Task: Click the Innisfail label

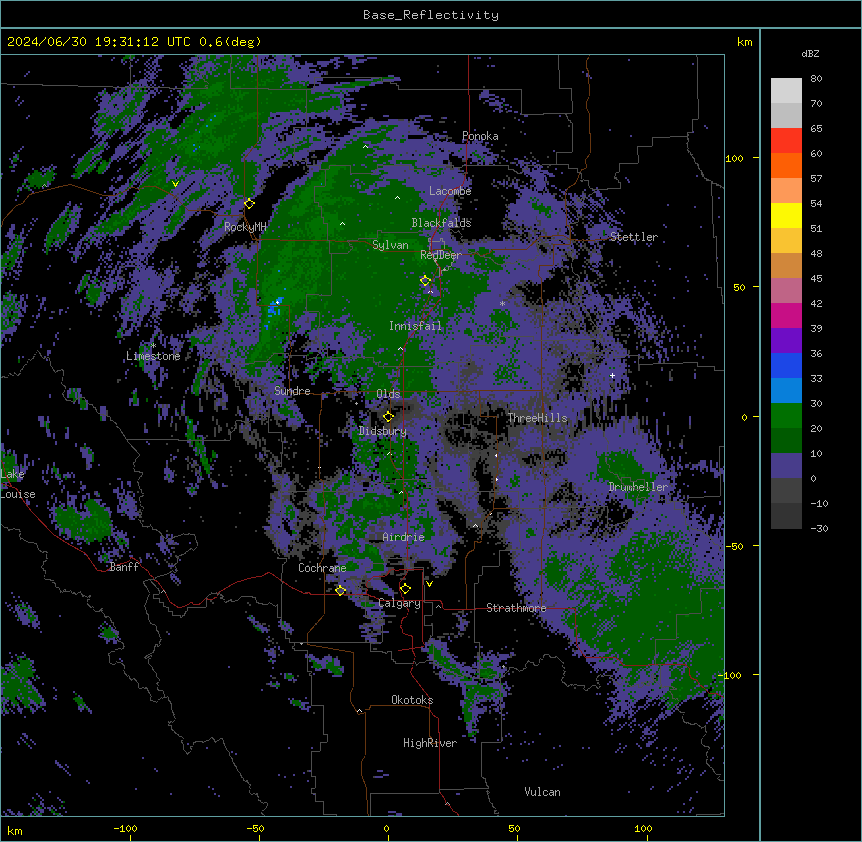Action: (415, 326)
